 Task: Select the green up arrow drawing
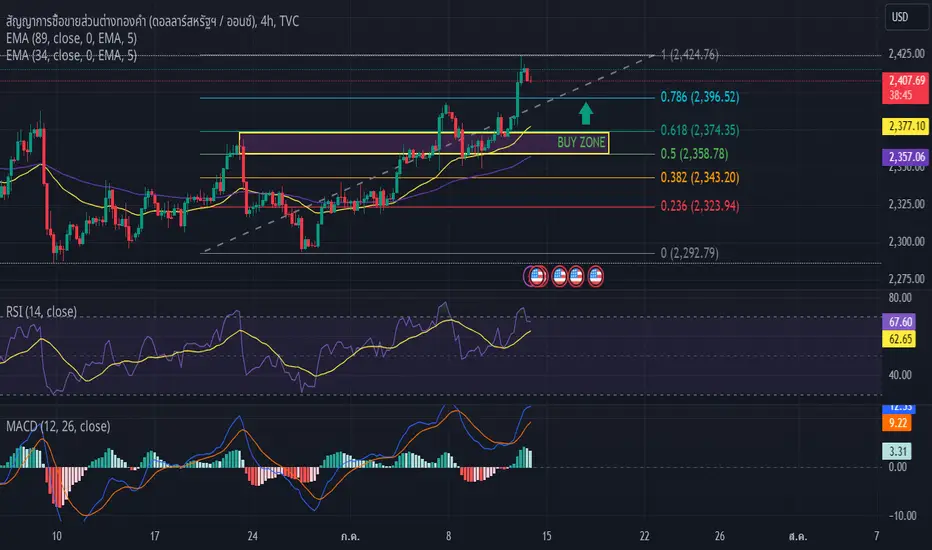coord(586,114)
